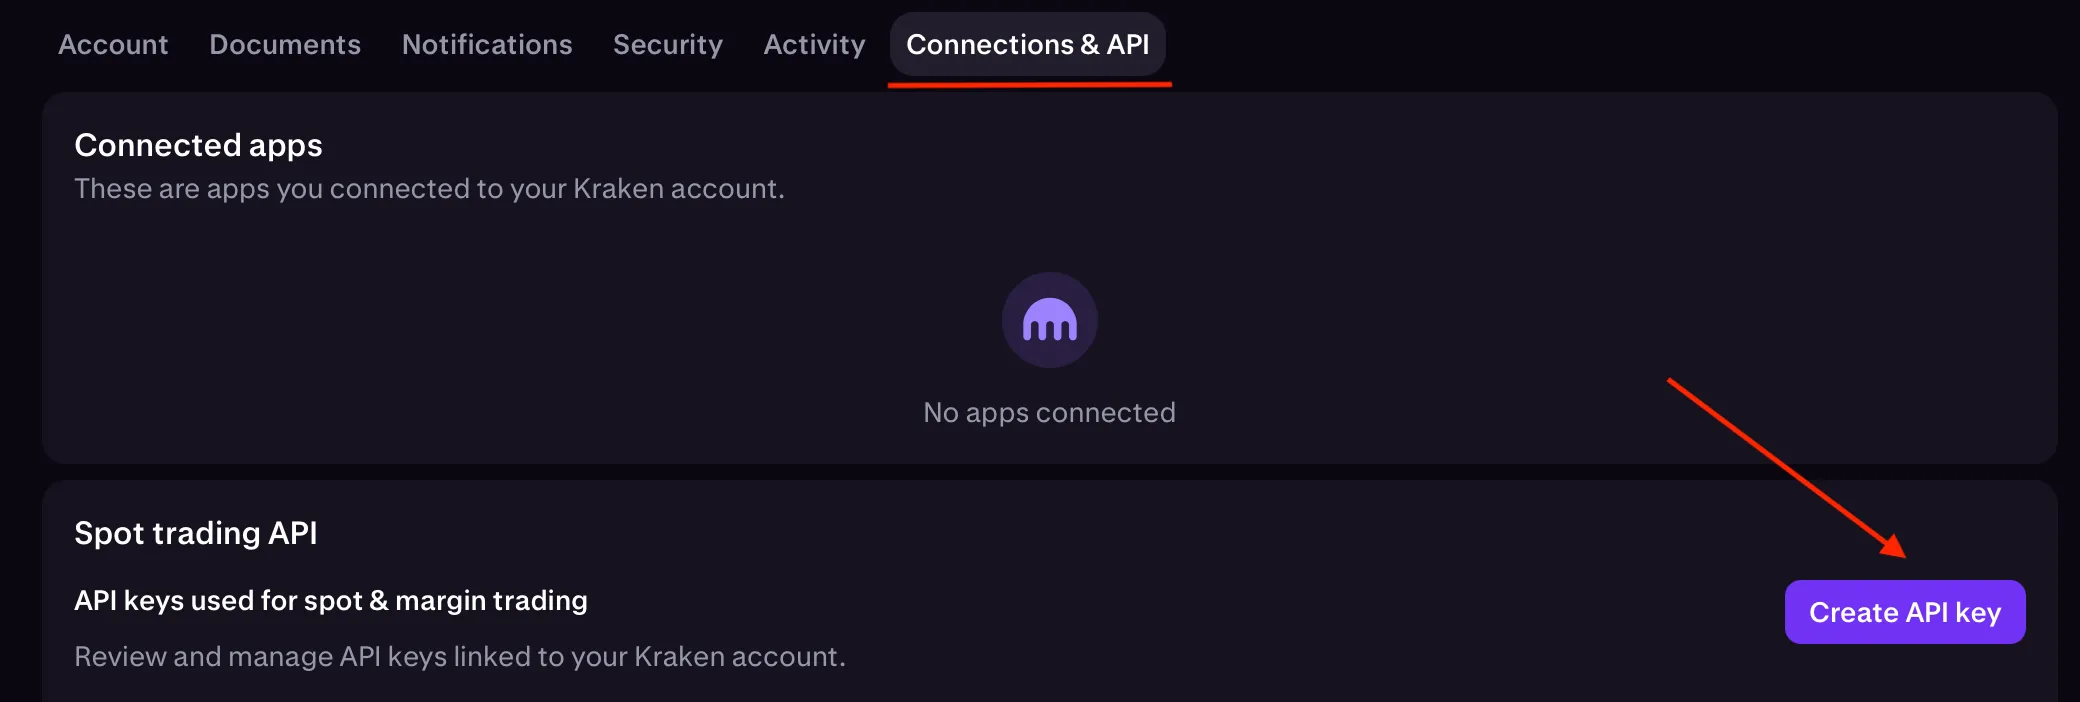Click the tail end of the red arrow

point(1672,382)
